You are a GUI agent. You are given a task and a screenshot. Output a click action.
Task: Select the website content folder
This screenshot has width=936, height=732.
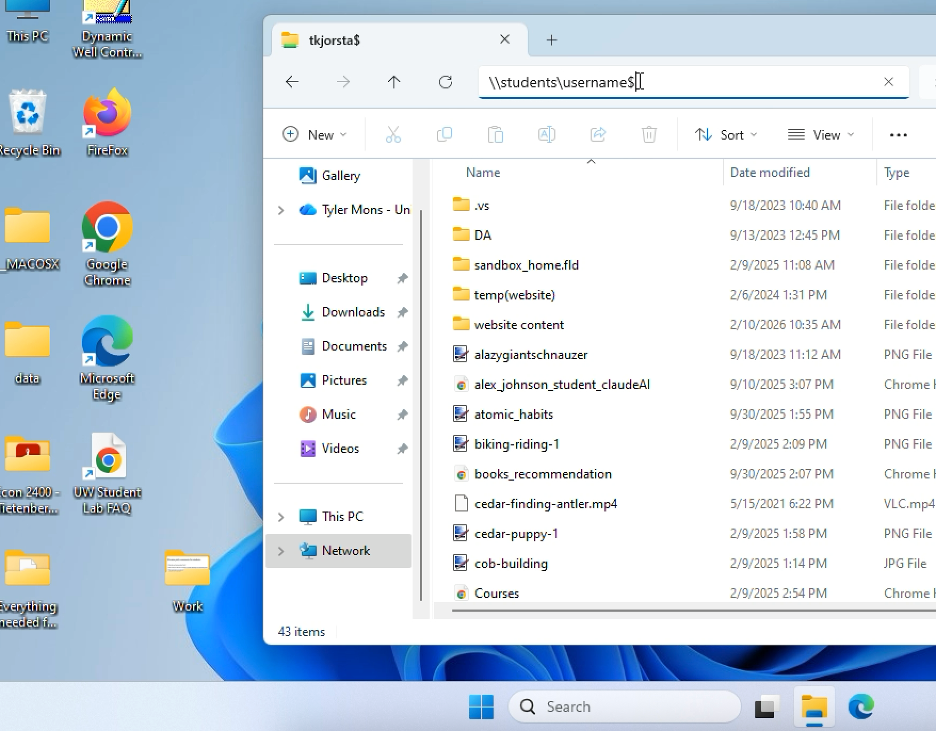pyautogui.click(x=519, y=325)
